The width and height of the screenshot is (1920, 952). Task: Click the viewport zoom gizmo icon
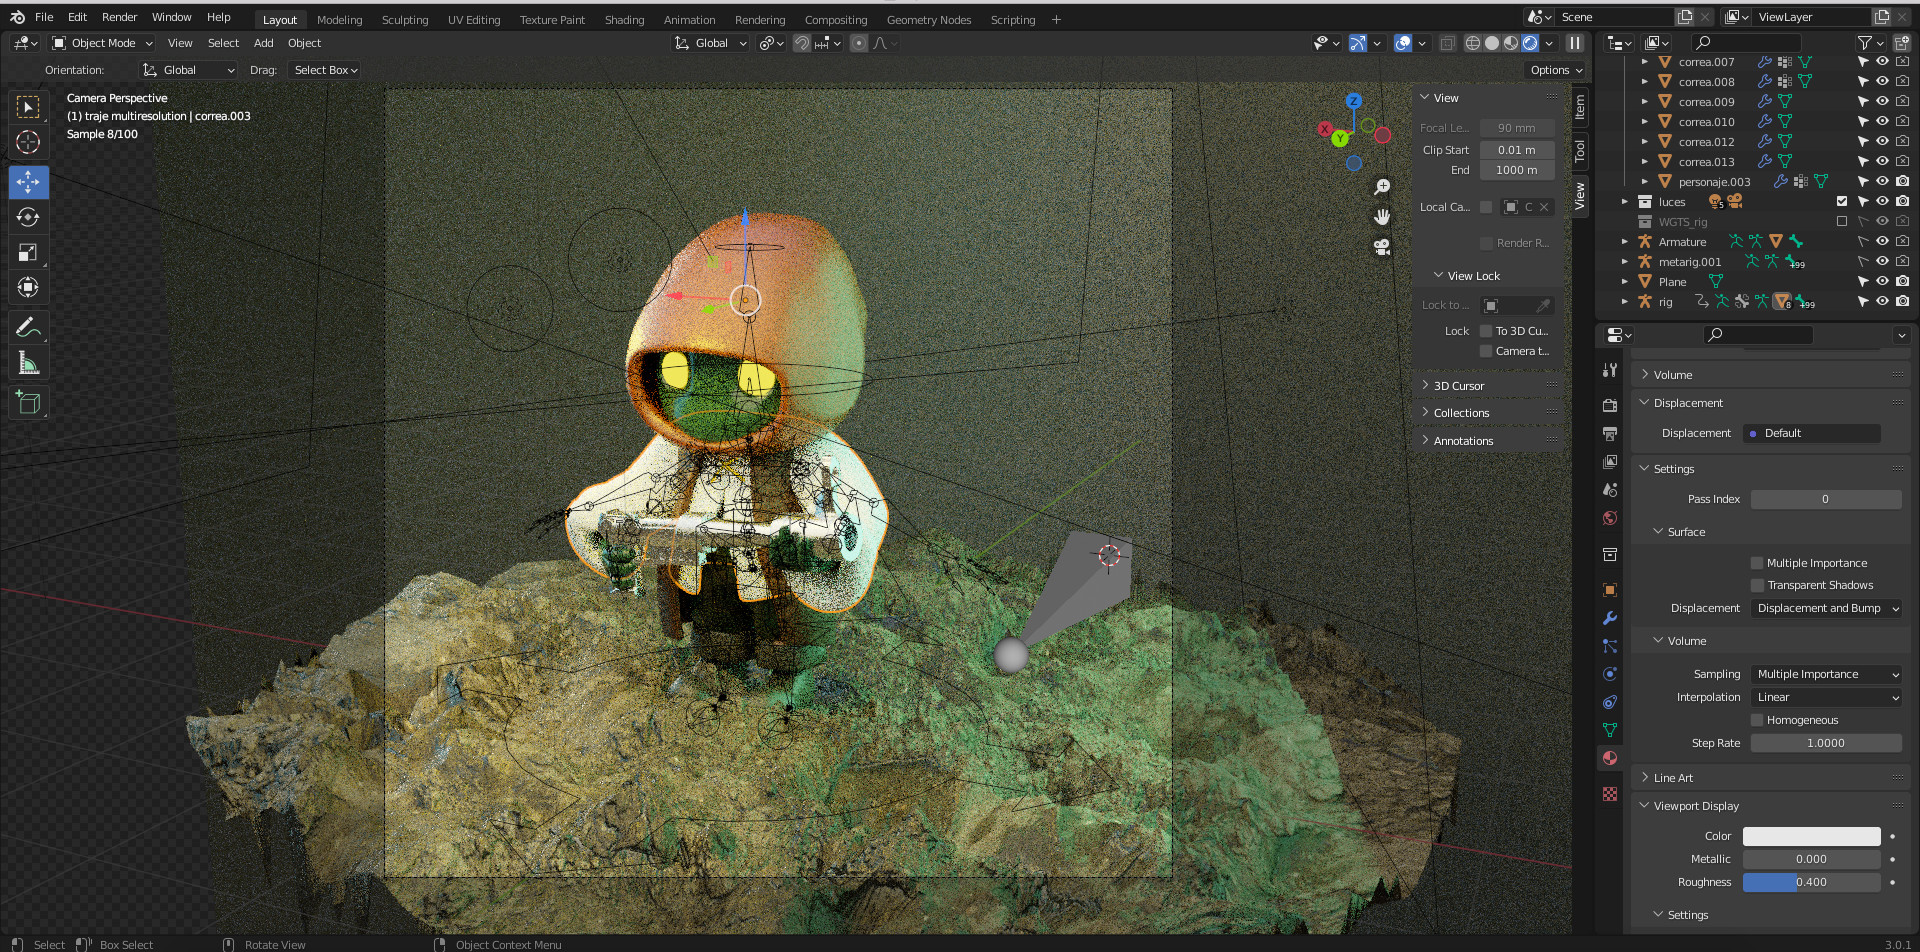point(1382,187)
